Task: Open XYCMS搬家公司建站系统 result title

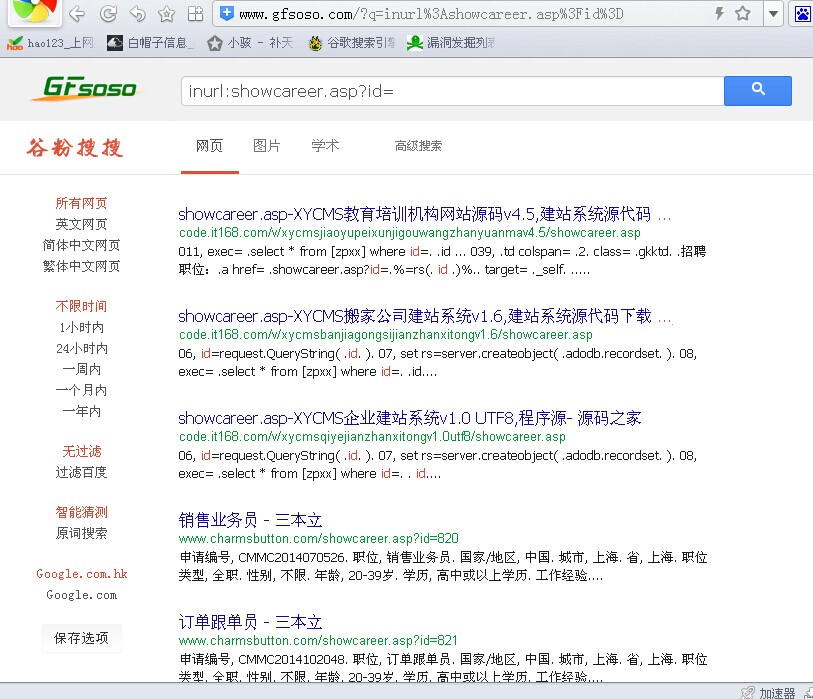Action: coord(425,316)
